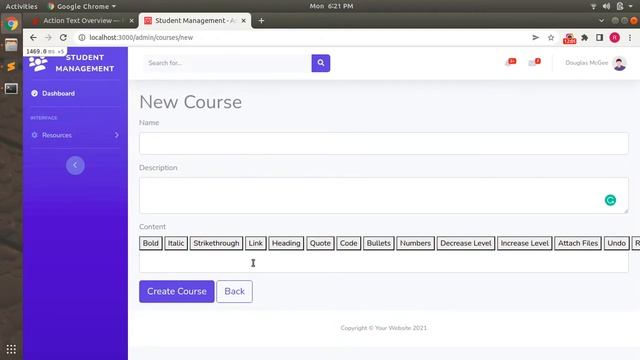This screenshot has width=640, height=360.
Task: Open the Dashboard sidebar link
Action: click(58, 93)
